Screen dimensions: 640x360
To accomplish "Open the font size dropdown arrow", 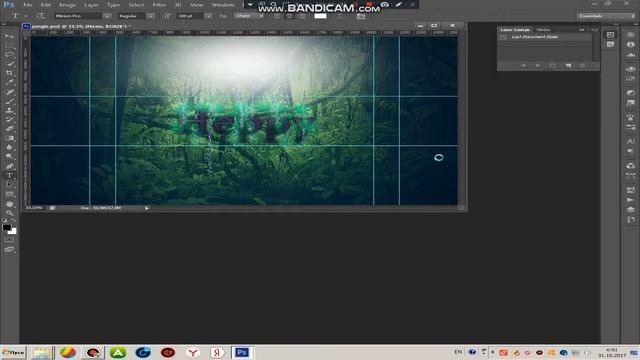I will point(208,16).
